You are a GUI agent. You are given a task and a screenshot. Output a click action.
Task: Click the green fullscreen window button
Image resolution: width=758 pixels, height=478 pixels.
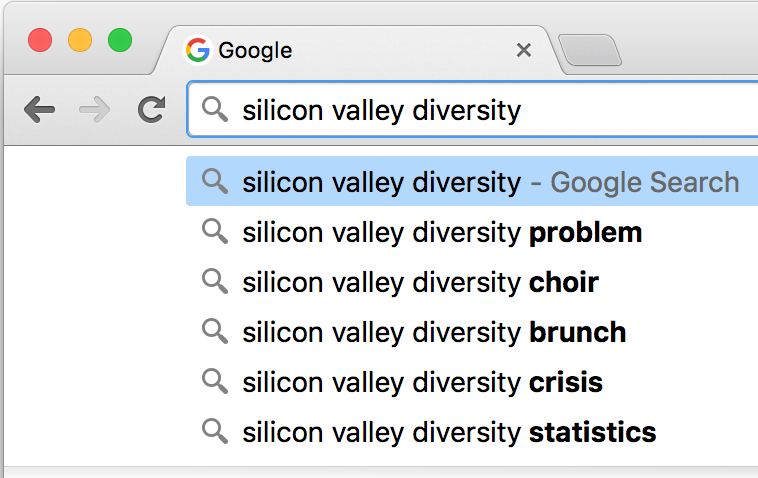[x=120, y=40]
